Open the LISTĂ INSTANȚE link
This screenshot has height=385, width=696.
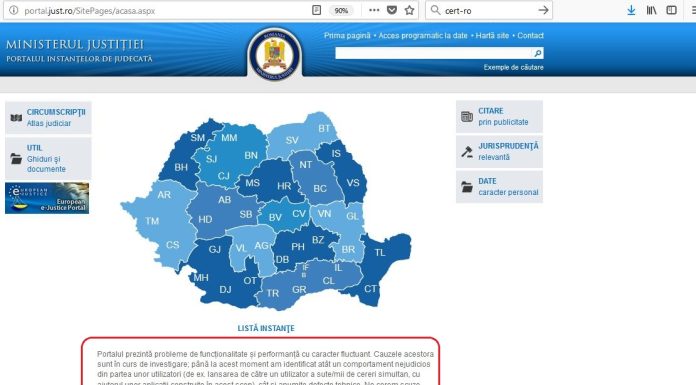266,328
